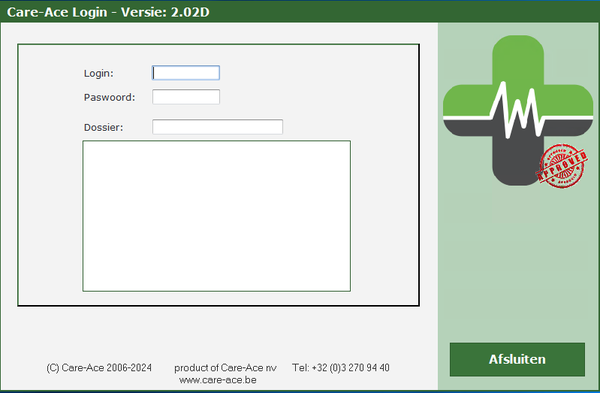Viewport: 600px width, 393px height.
Task: Click the red APPROVED stamp badge
Action: 562,166
